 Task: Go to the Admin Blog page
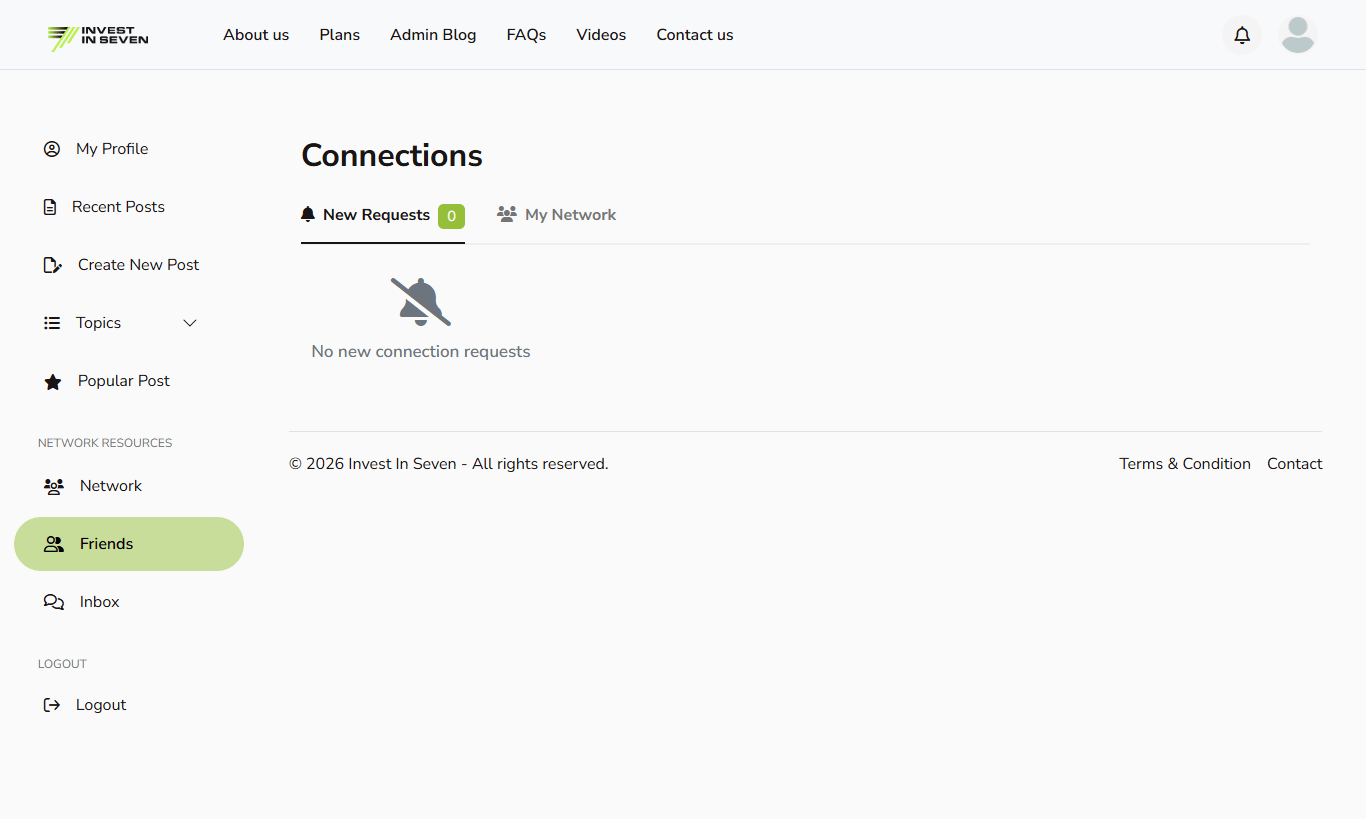[433, 35]
